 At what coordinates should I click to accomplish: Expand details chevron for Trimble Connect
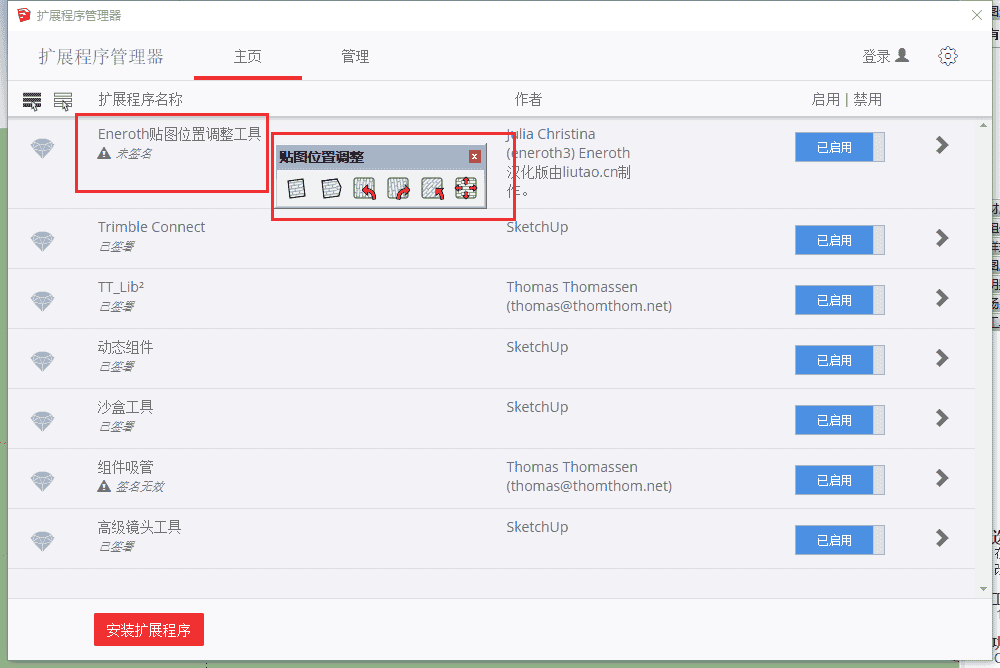pos(942,238)
